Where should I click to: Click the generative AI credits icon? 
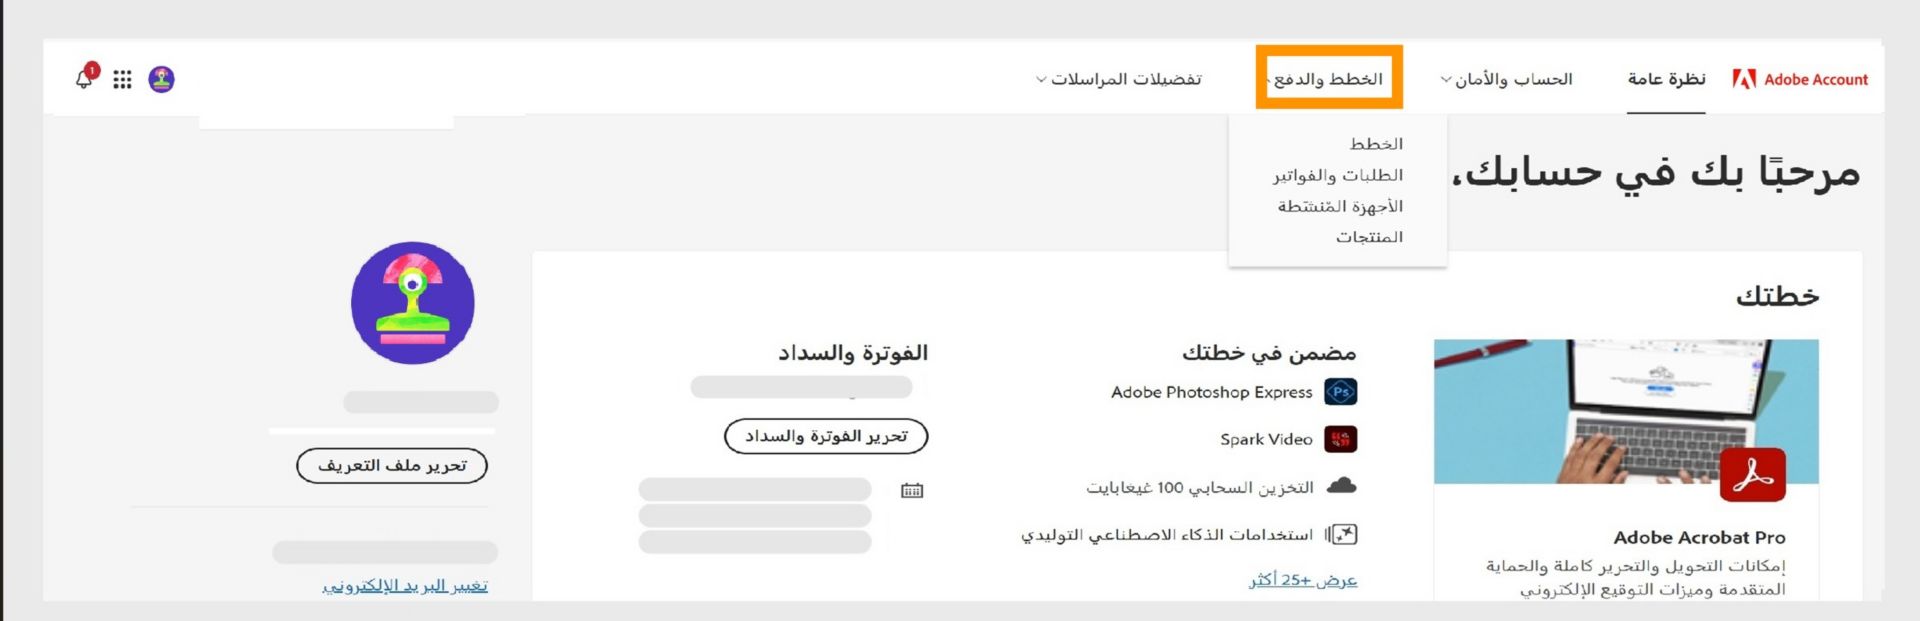click(1340, 534)
